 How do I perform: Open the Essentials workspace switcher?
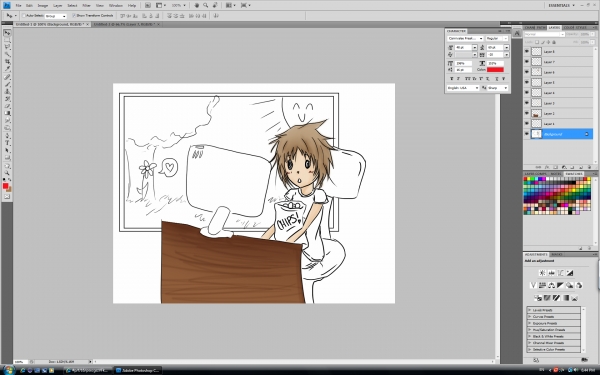click(561, 5)
